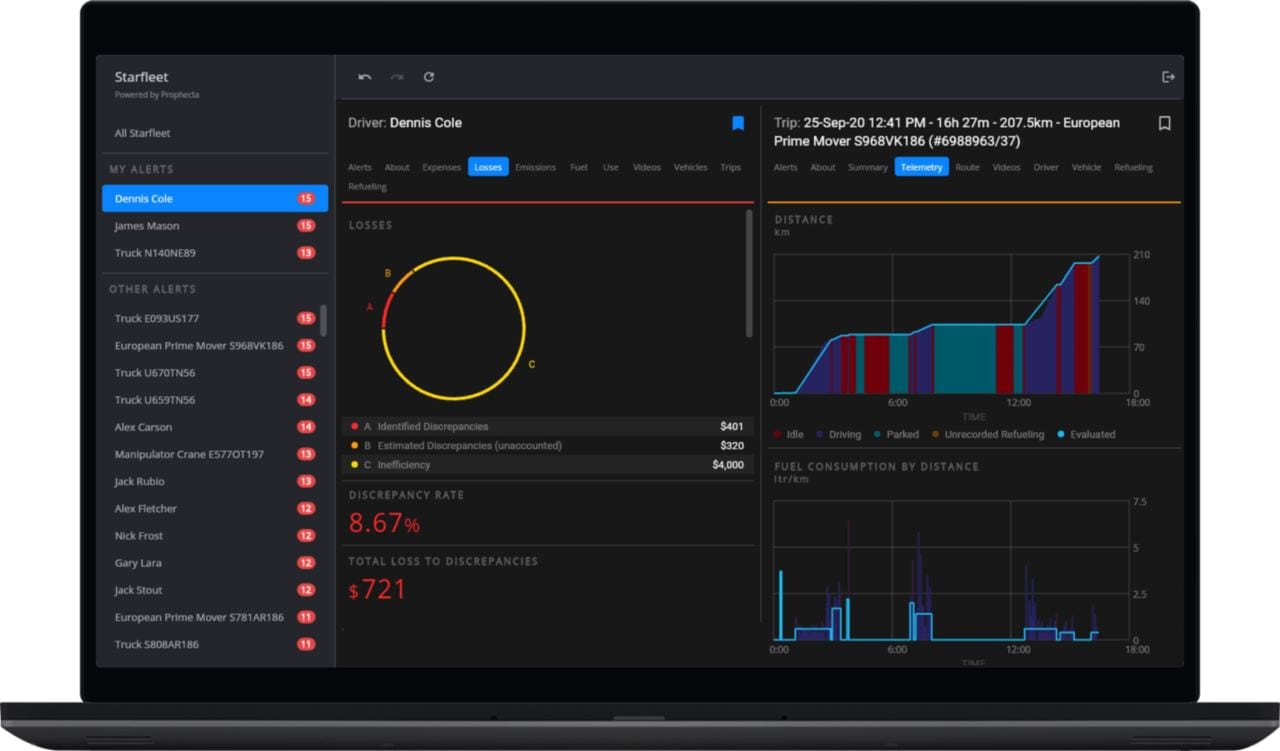Open the Vehicles tab
Screen dimensions: 1280x751
[x=690, y=167]
